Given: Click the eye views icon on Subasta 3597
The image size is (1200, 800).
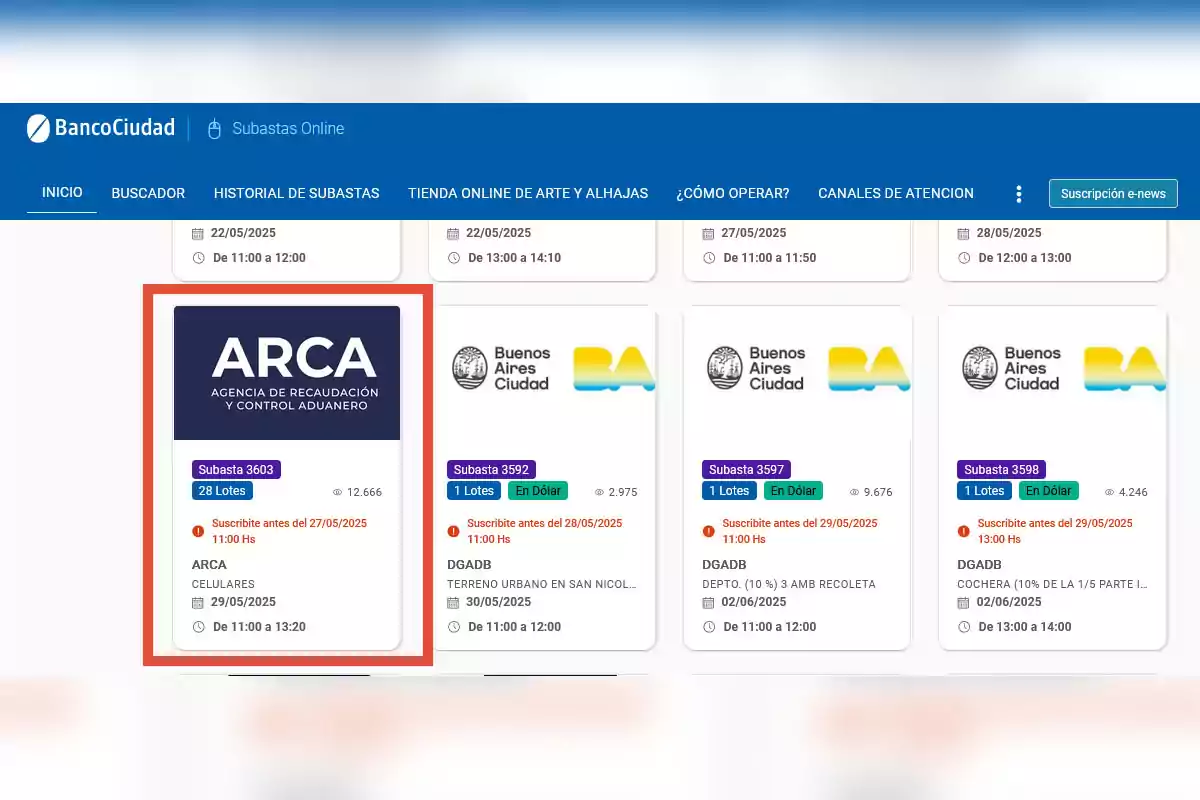Looking at the screenshot, I should pos(854,492).
